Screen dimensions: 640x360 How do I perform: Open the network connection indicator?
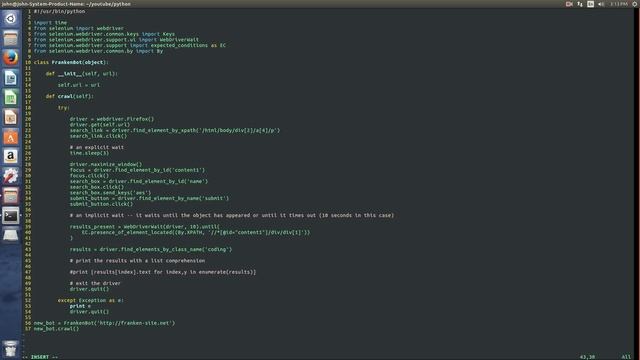(580, 4)
